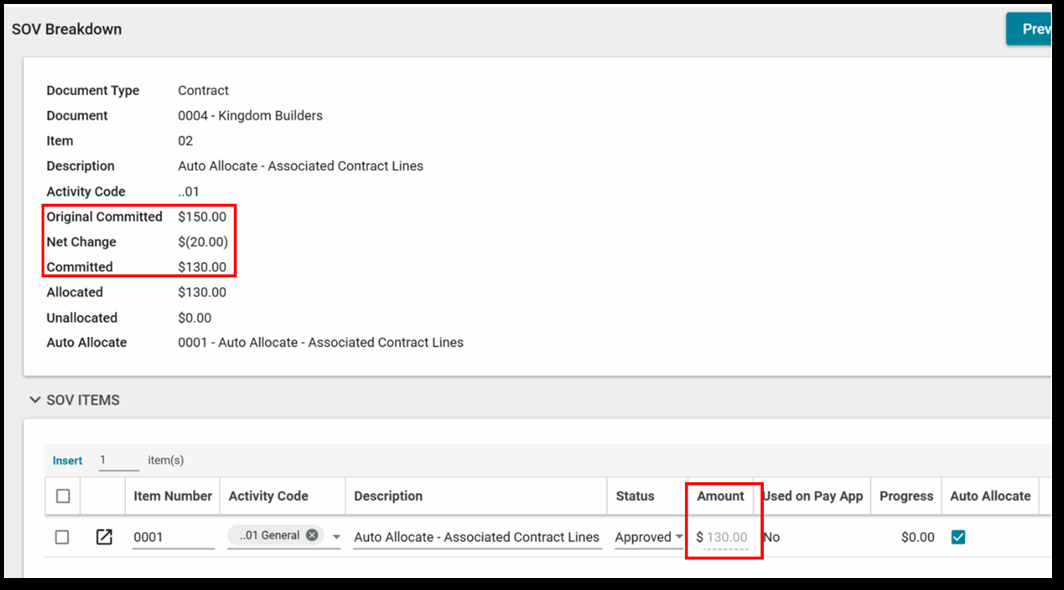Click the Status column header
The height and width of the screenshot is (590, 1064).
(x=635, y=496)
